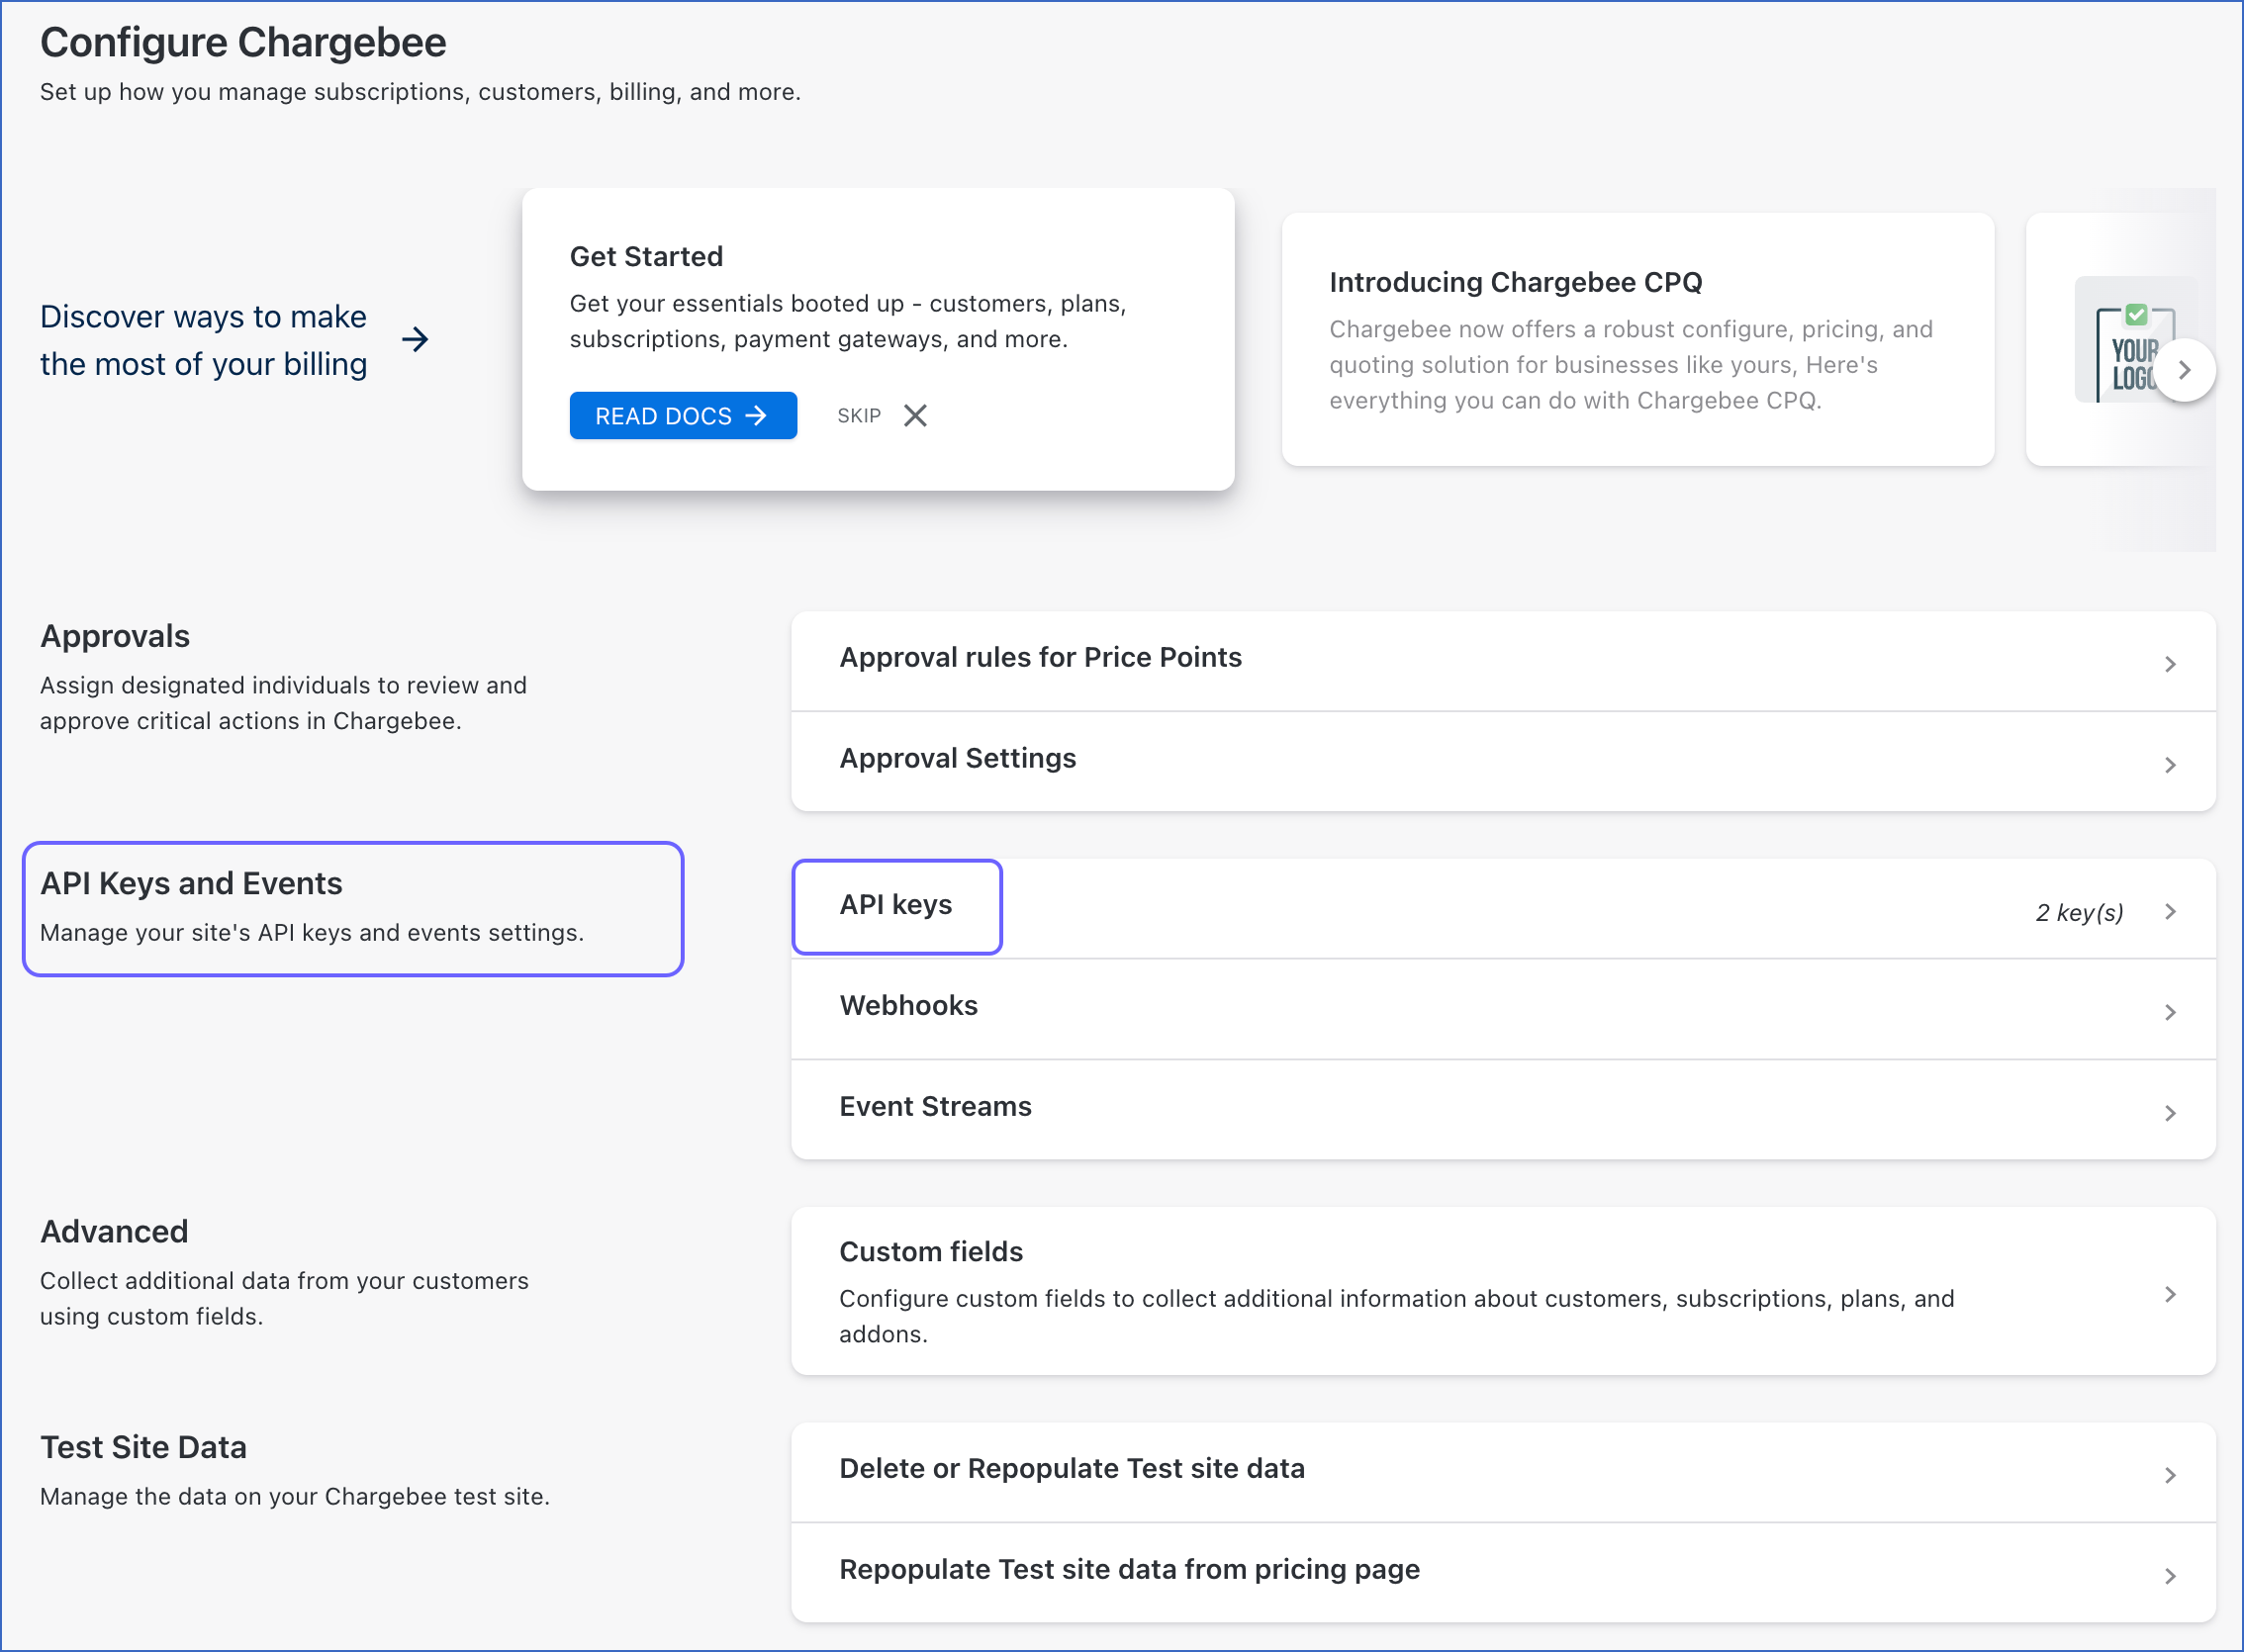Click the custom fields description text
The image size is (2244, 1652).
(x=1396, y=1316)
